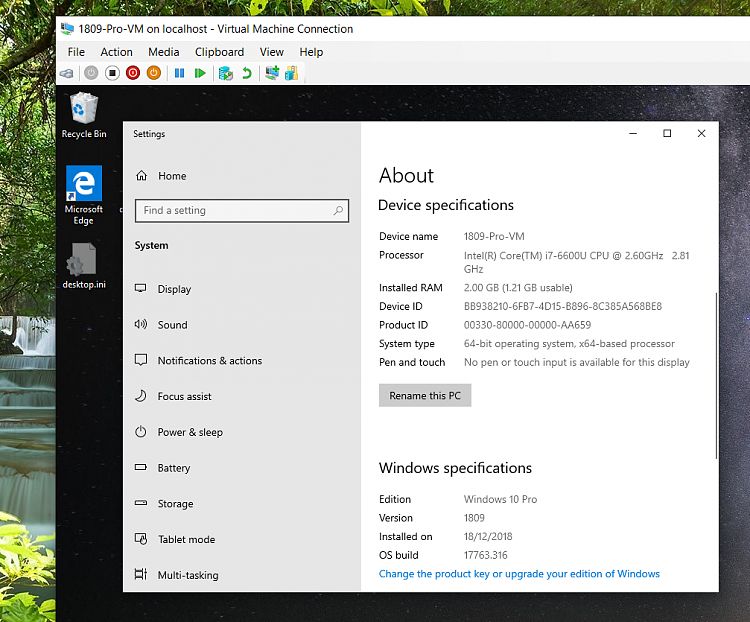Open the View menu
750x622 pixels.
tap(271, 52)
